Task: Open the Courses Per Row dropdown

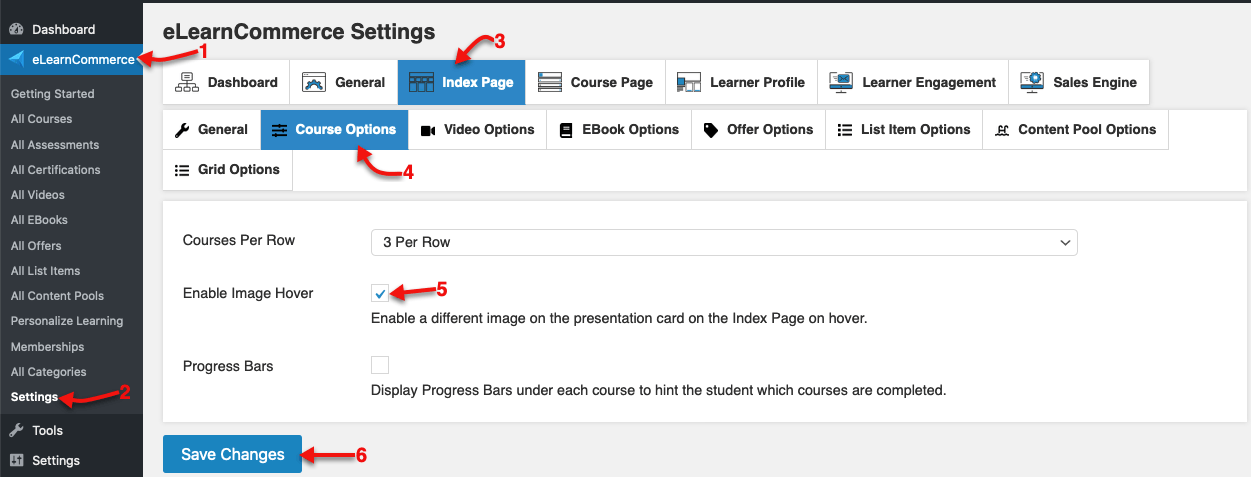Action: click(724, 242)
